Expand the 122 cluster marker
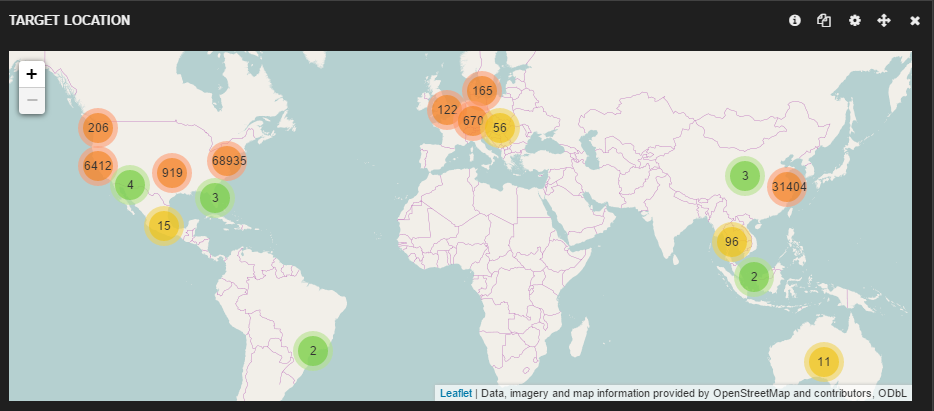This screenshot has width=934, height=411. pyautogui.click(x=447, y=109)
